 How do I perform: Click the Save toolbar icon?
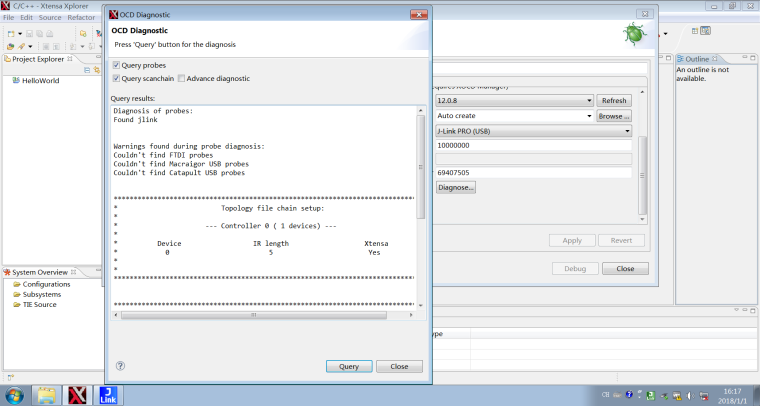[29, 33]
